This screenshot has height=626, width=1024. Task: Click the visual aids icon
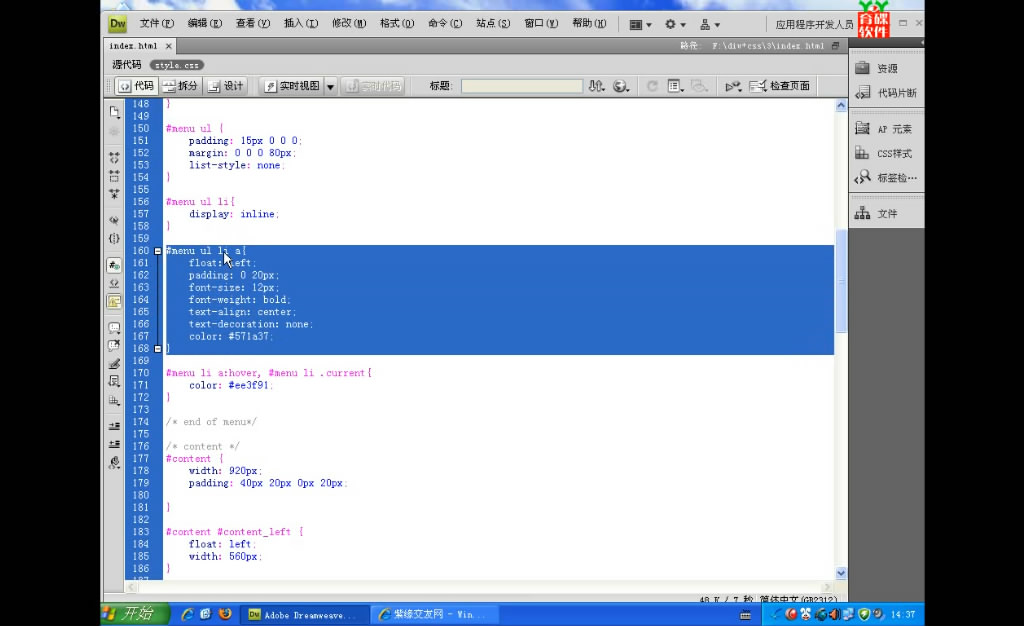[699, 86]
